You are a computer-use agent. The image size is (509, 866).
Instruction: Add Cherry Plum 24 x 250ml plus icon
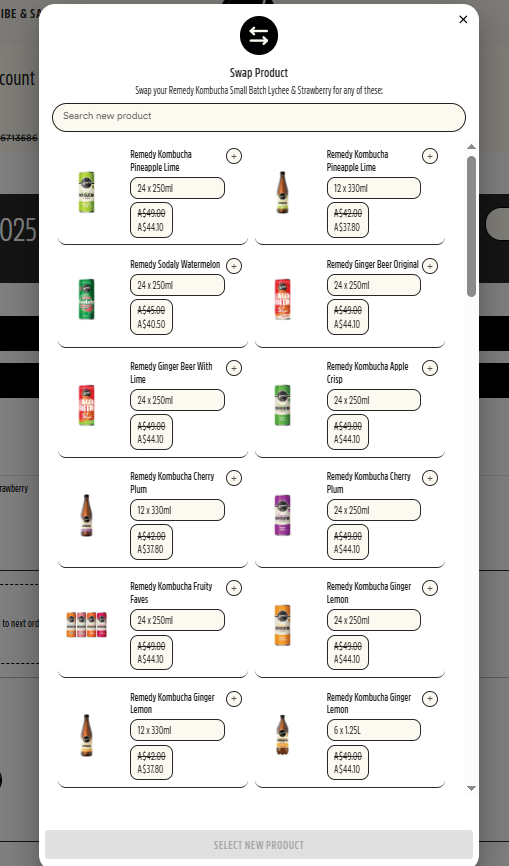[x=430, y=478]
